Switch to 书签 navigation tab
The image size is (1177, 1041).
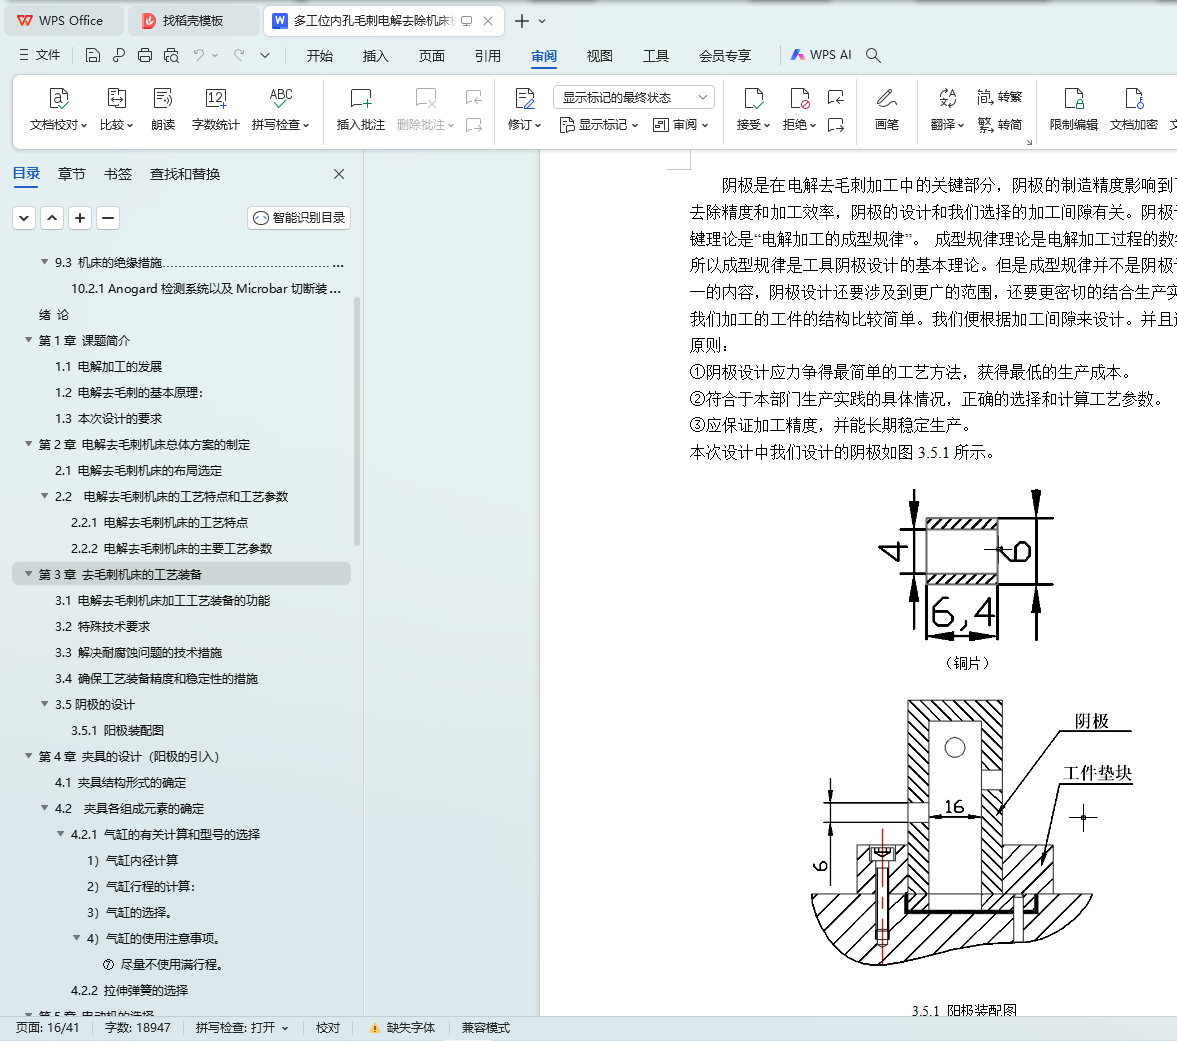point(118,174)
